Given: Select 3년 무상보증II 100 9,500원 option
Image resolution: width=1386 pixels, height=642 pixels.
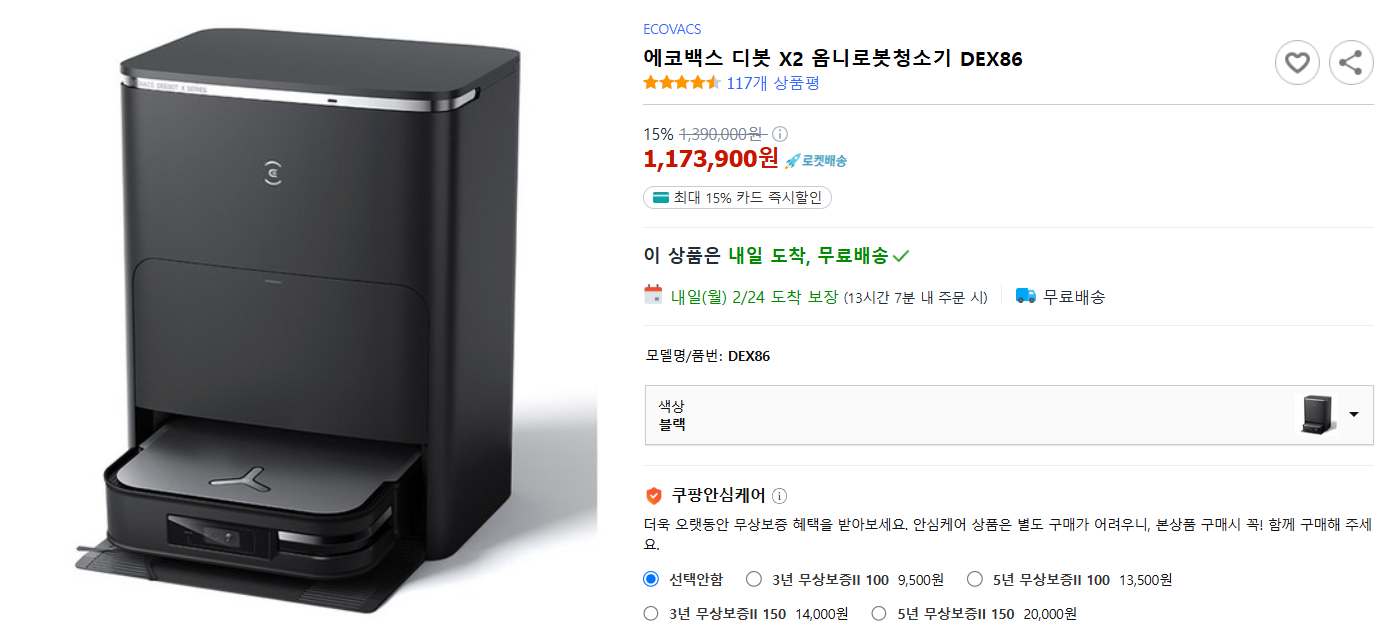Looking at the screenshot, I should (754, 579).
